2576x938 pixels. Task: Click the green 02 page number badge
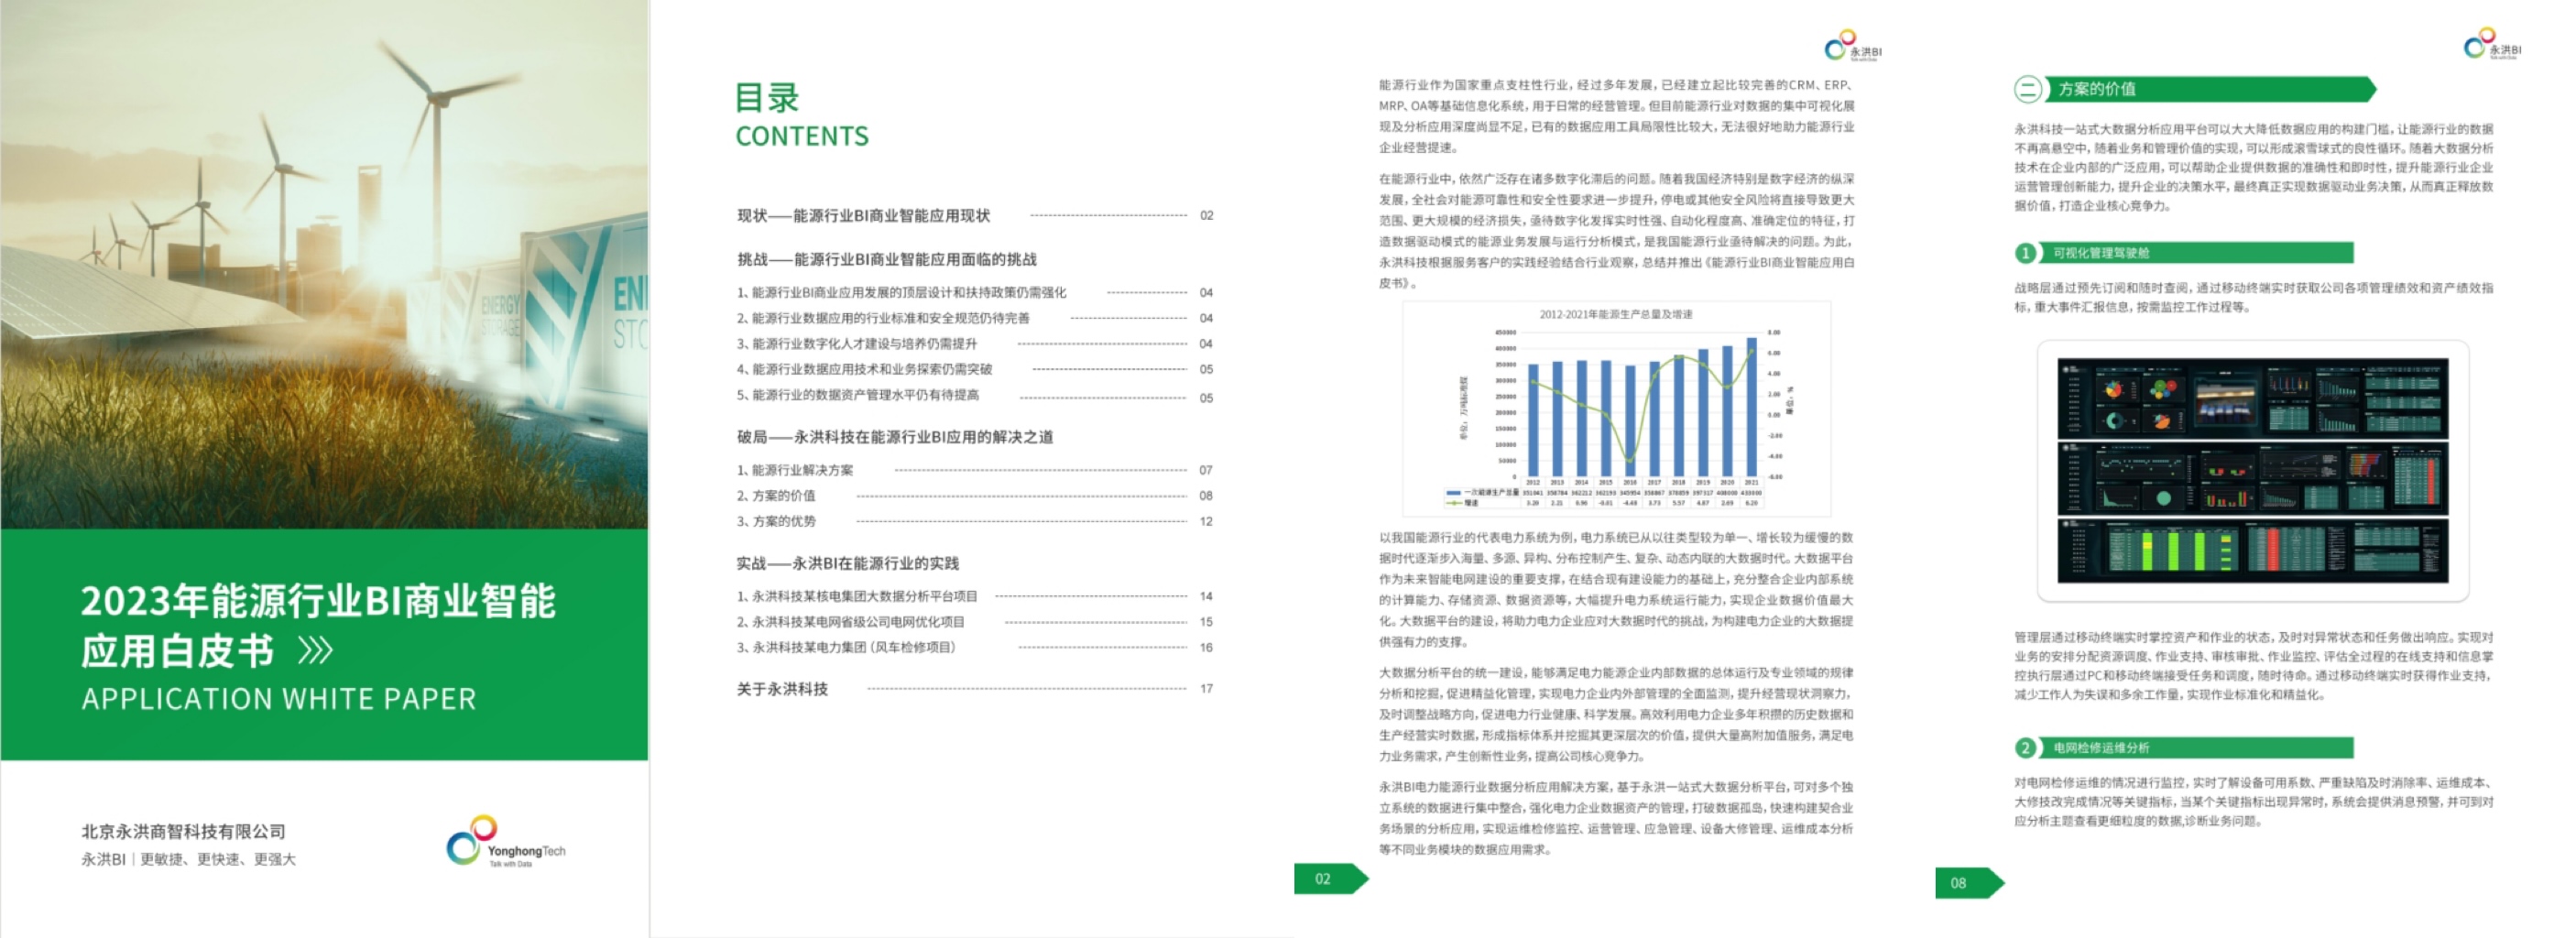tap(1330, 878)
